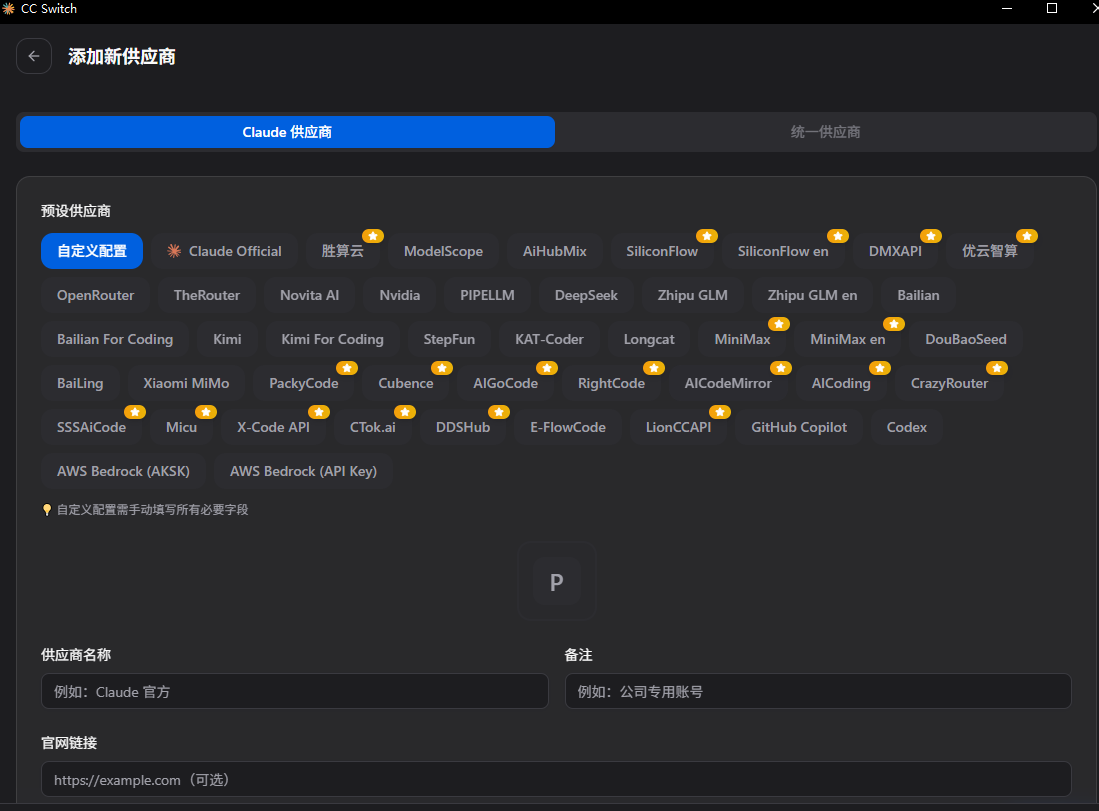
Task: Choose the DouBaoSeed preset
Action: click(x=966, y=339)
